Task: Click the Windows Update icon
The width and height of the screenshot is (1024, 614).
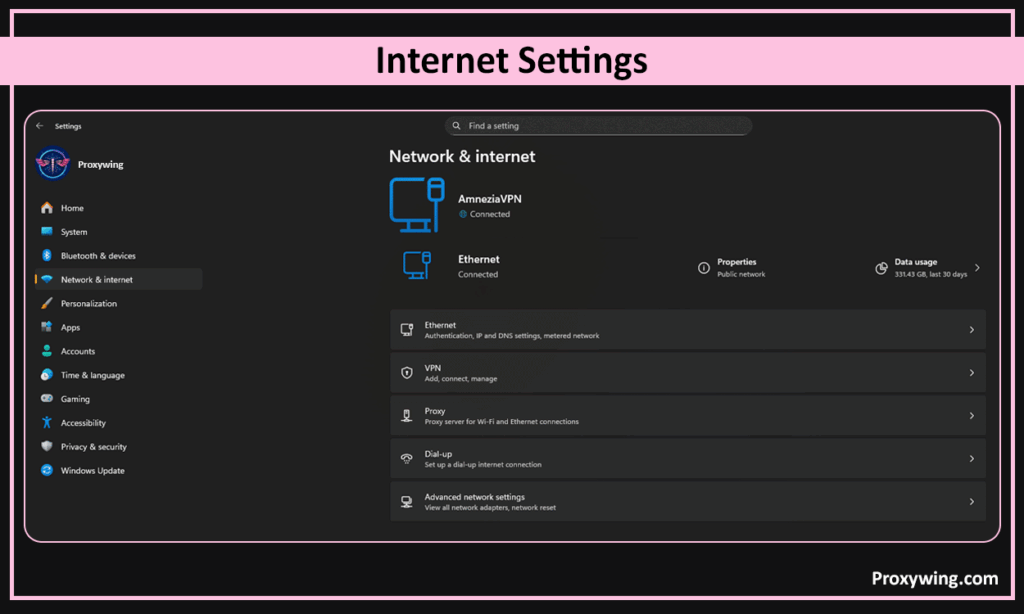Action: pos(46,471)
